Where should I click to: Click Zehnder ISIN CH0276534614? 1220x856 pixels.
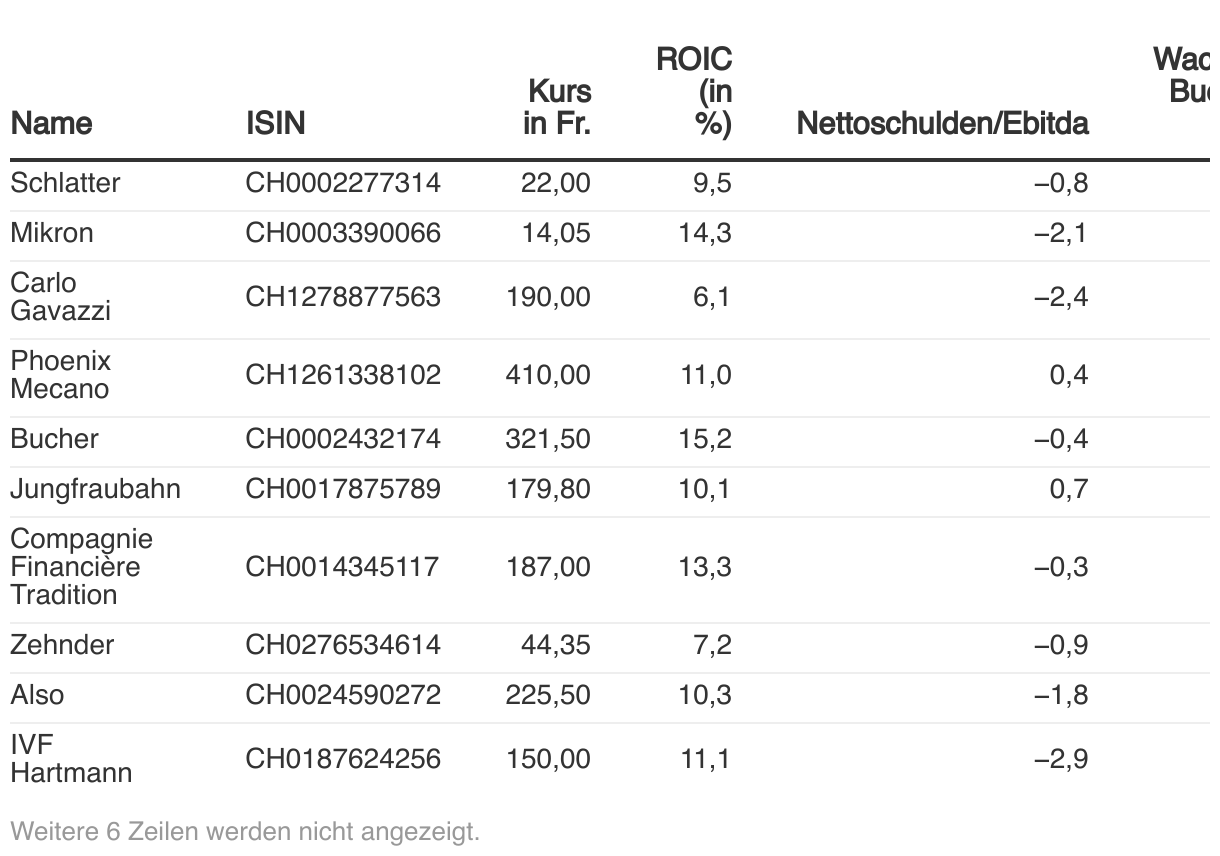(343, 645)
